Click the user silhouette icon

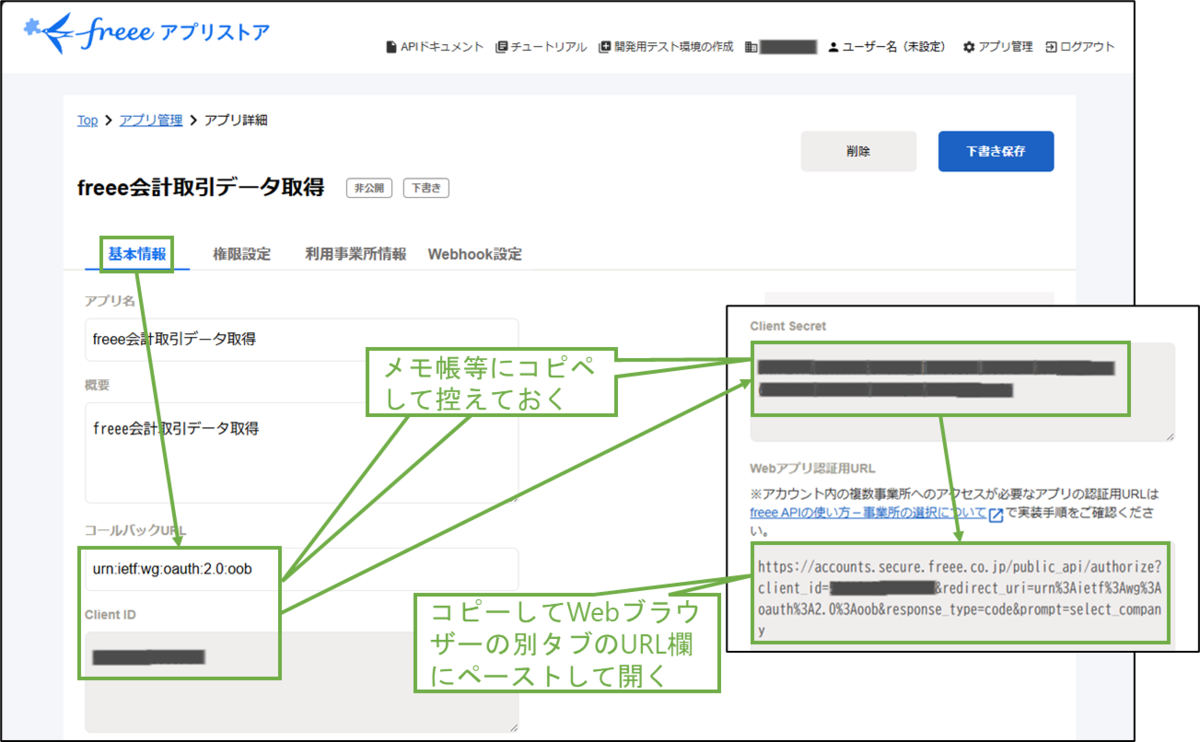833,47
